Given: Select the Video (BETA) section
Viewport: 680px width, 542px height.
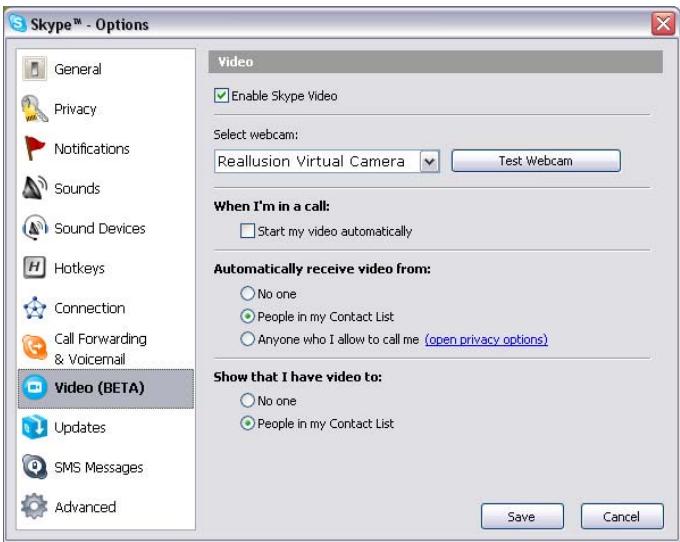Looking at the screenshot, I should point(106,389).
